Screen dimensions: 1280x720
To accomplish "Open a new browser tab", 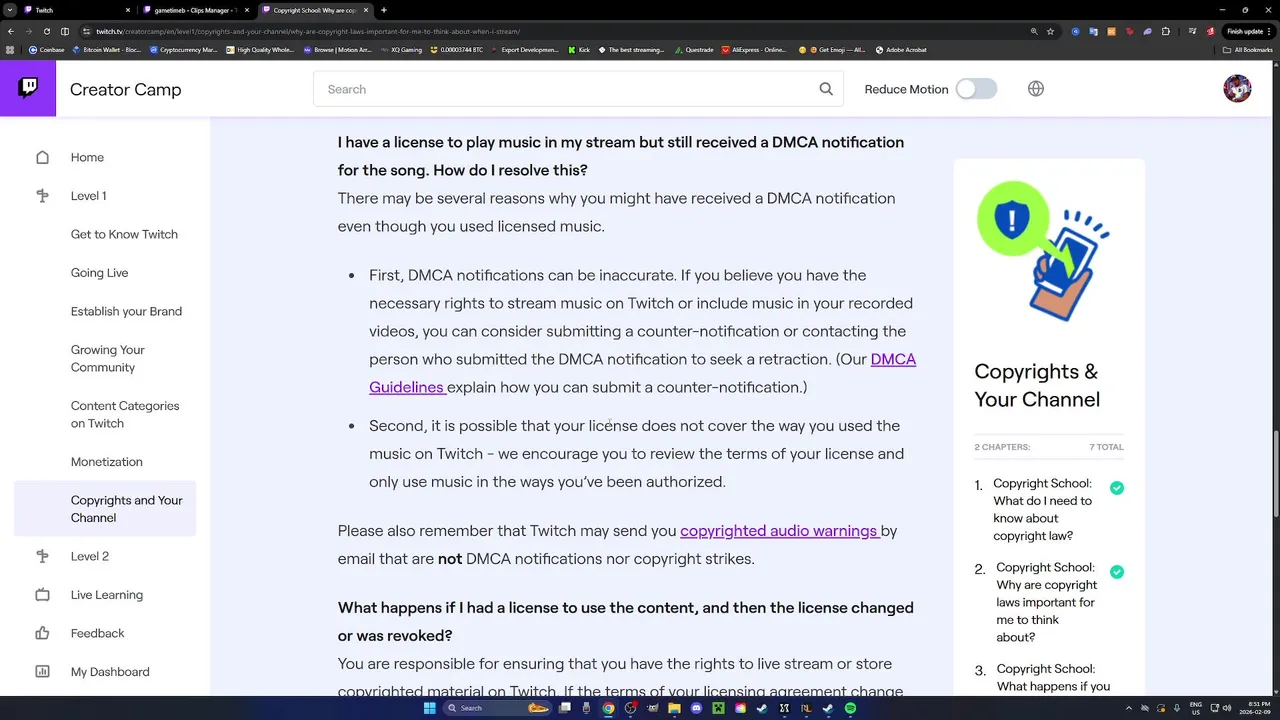I will [x=384, y=10].
